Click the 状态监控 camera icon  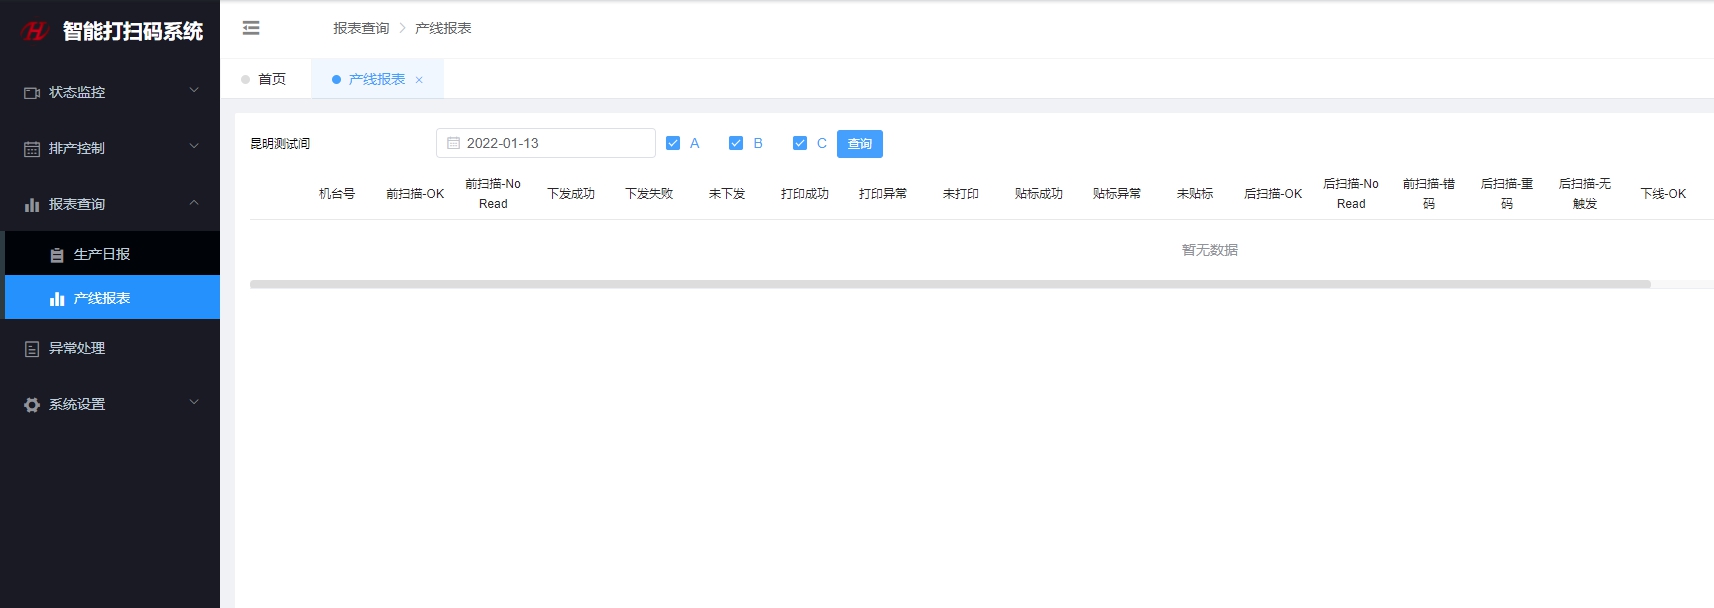(x=32, y=93)
